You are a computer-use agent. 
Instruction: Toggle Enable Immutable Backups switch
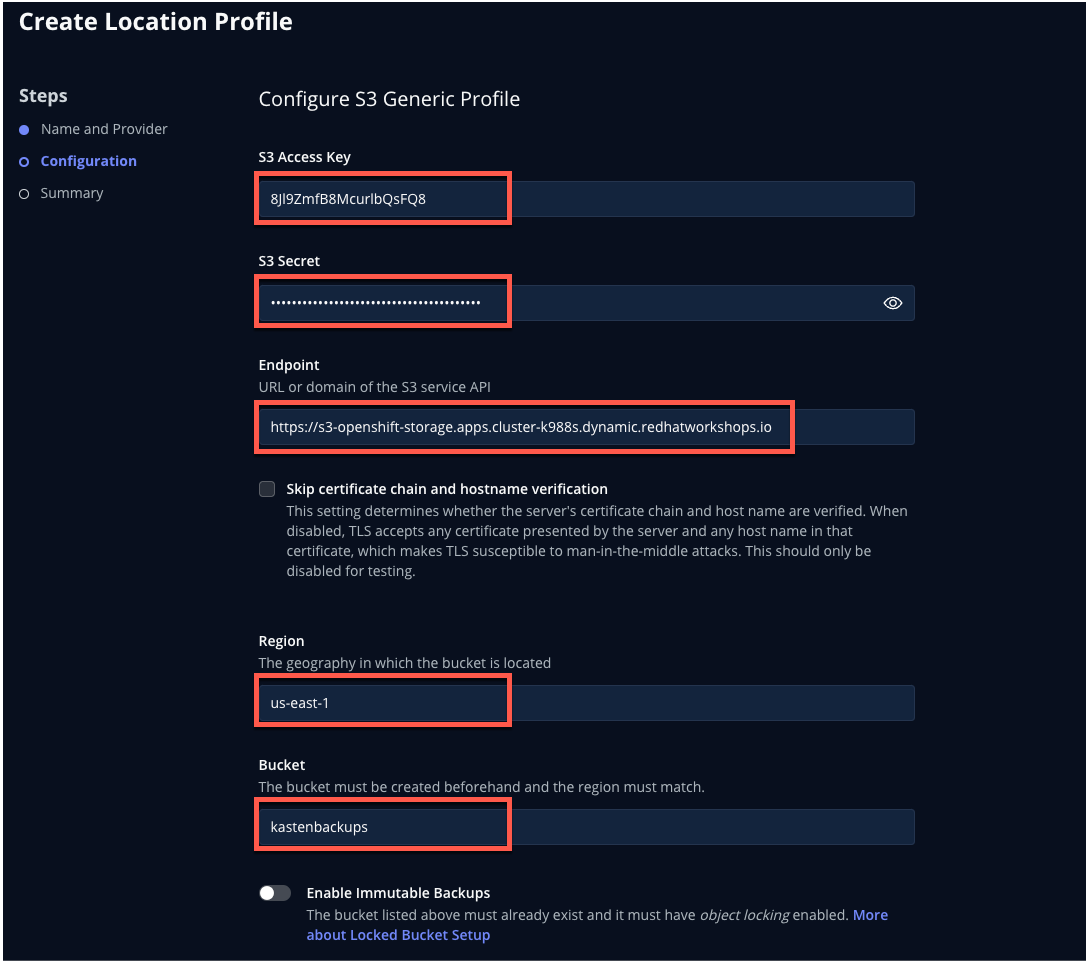tap(275, 893)
